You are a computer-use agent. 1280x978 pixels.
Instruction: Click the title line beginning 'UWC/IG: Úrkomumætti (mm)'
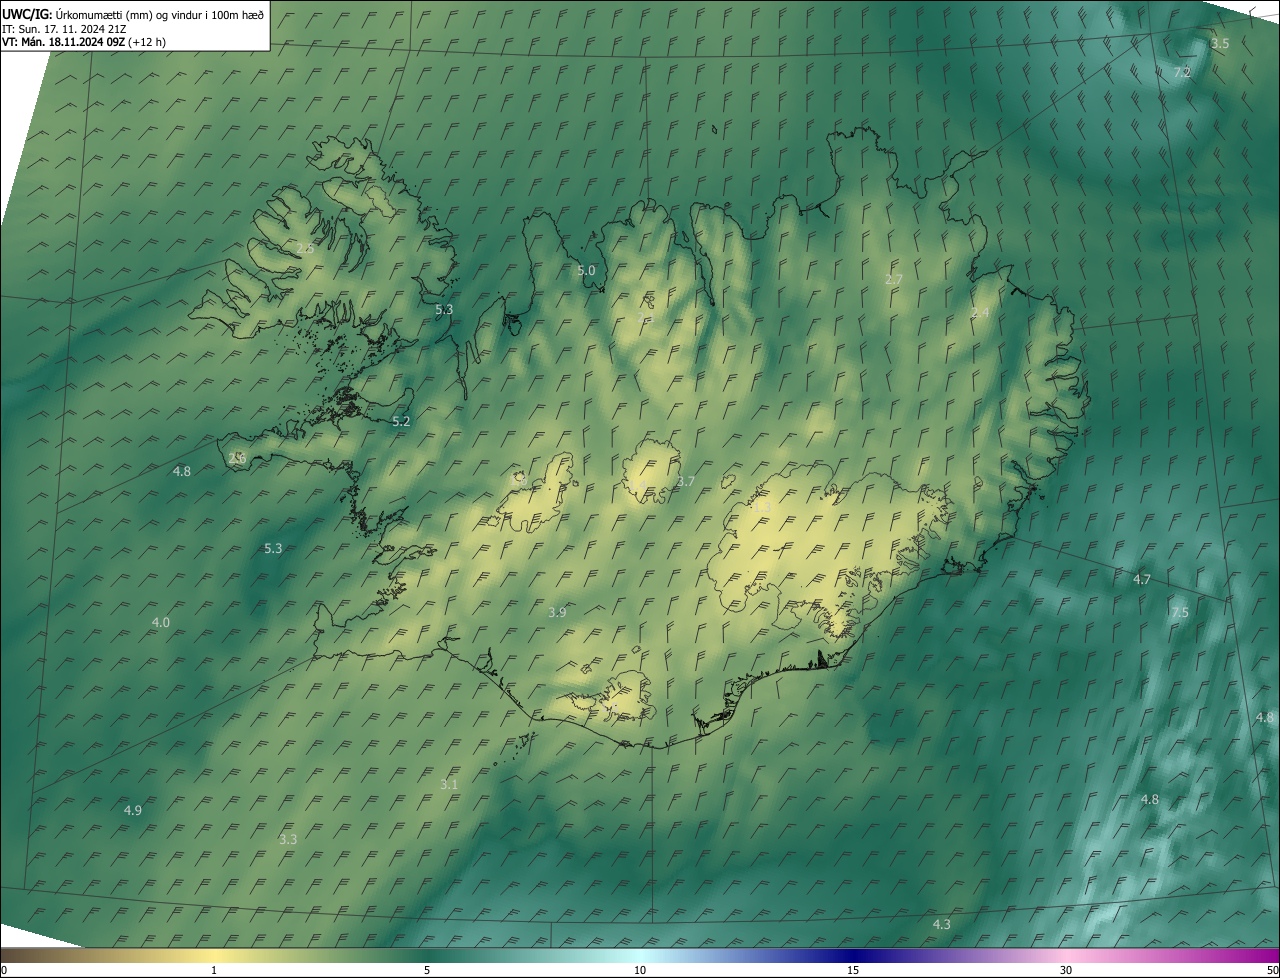[133, 13]
